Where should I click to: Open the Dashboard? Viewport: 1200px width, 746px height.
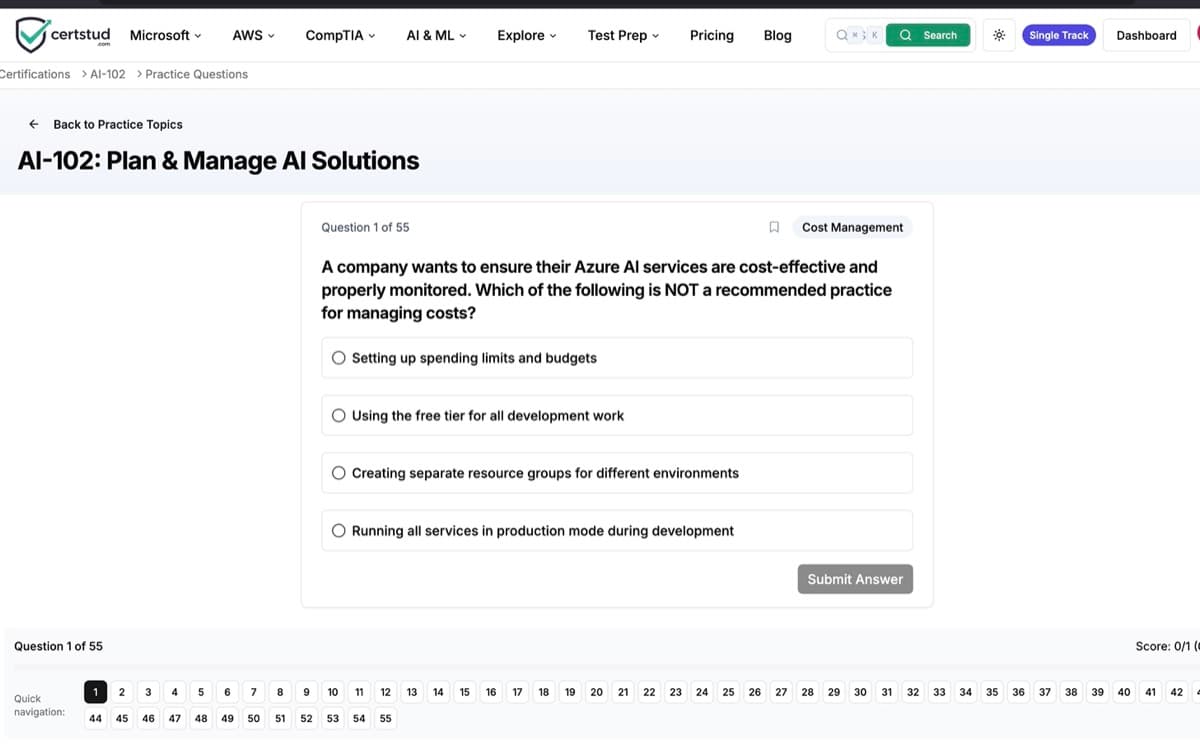click(x=1146, y=34)
